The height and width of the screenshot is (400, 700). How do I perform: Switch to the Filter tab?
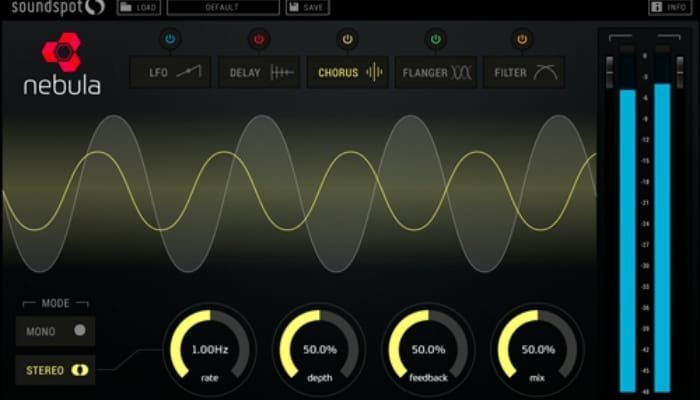pyautogui.click(x=524, y=72)
